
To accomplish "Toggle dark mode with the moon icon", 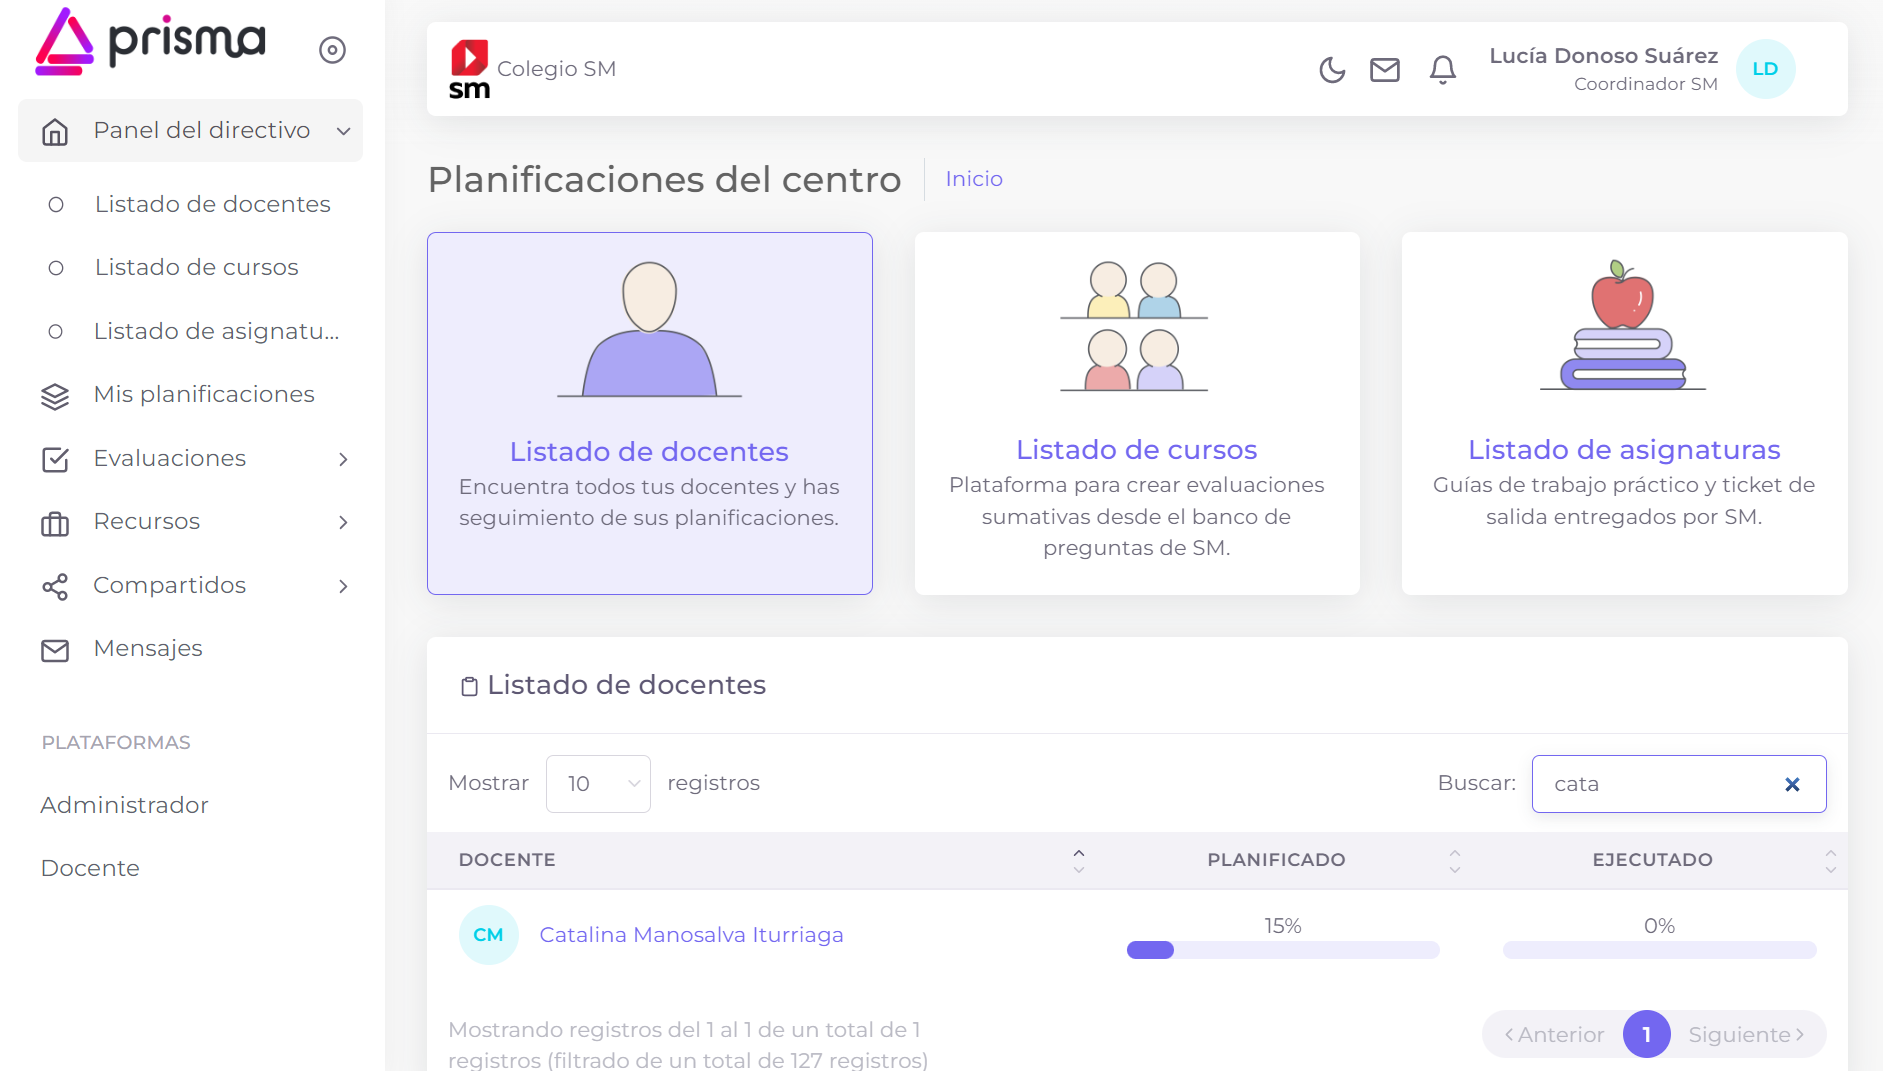I will tap(1331, 70).
